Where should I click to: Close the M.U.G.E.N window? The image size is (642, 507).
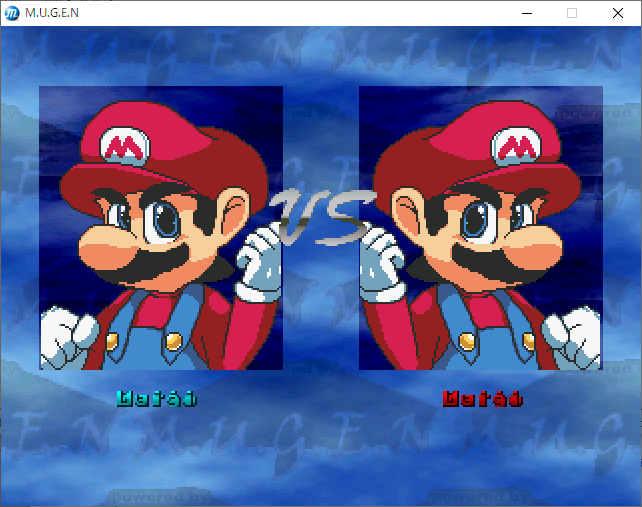point(618,13)
